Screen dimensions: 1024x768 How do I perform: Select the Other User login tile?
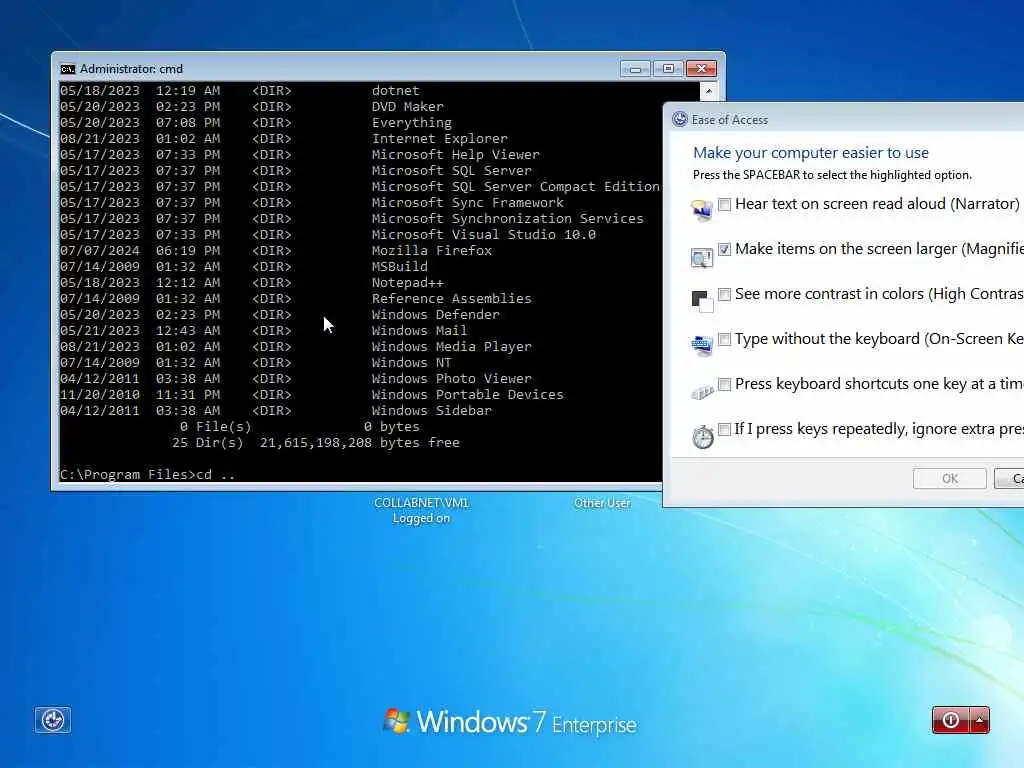point(602,503)
